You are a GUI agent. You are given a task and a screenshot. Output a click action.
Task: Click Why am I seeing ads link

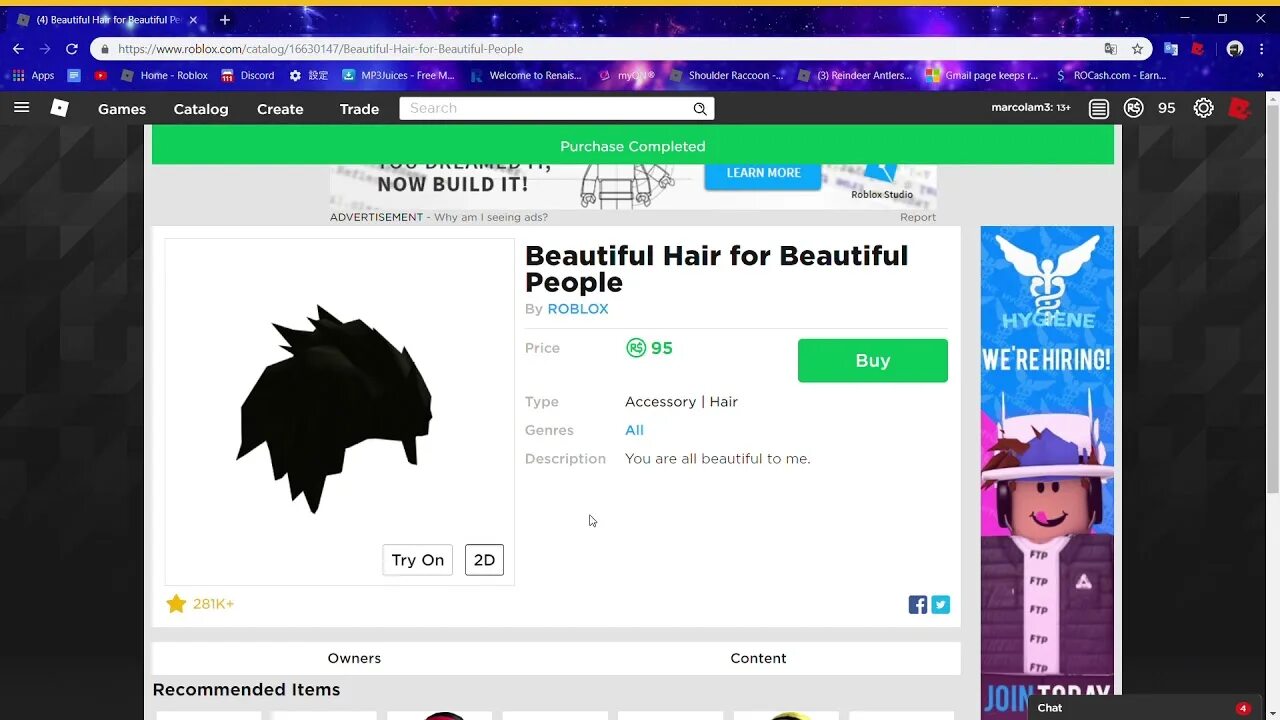491,217
